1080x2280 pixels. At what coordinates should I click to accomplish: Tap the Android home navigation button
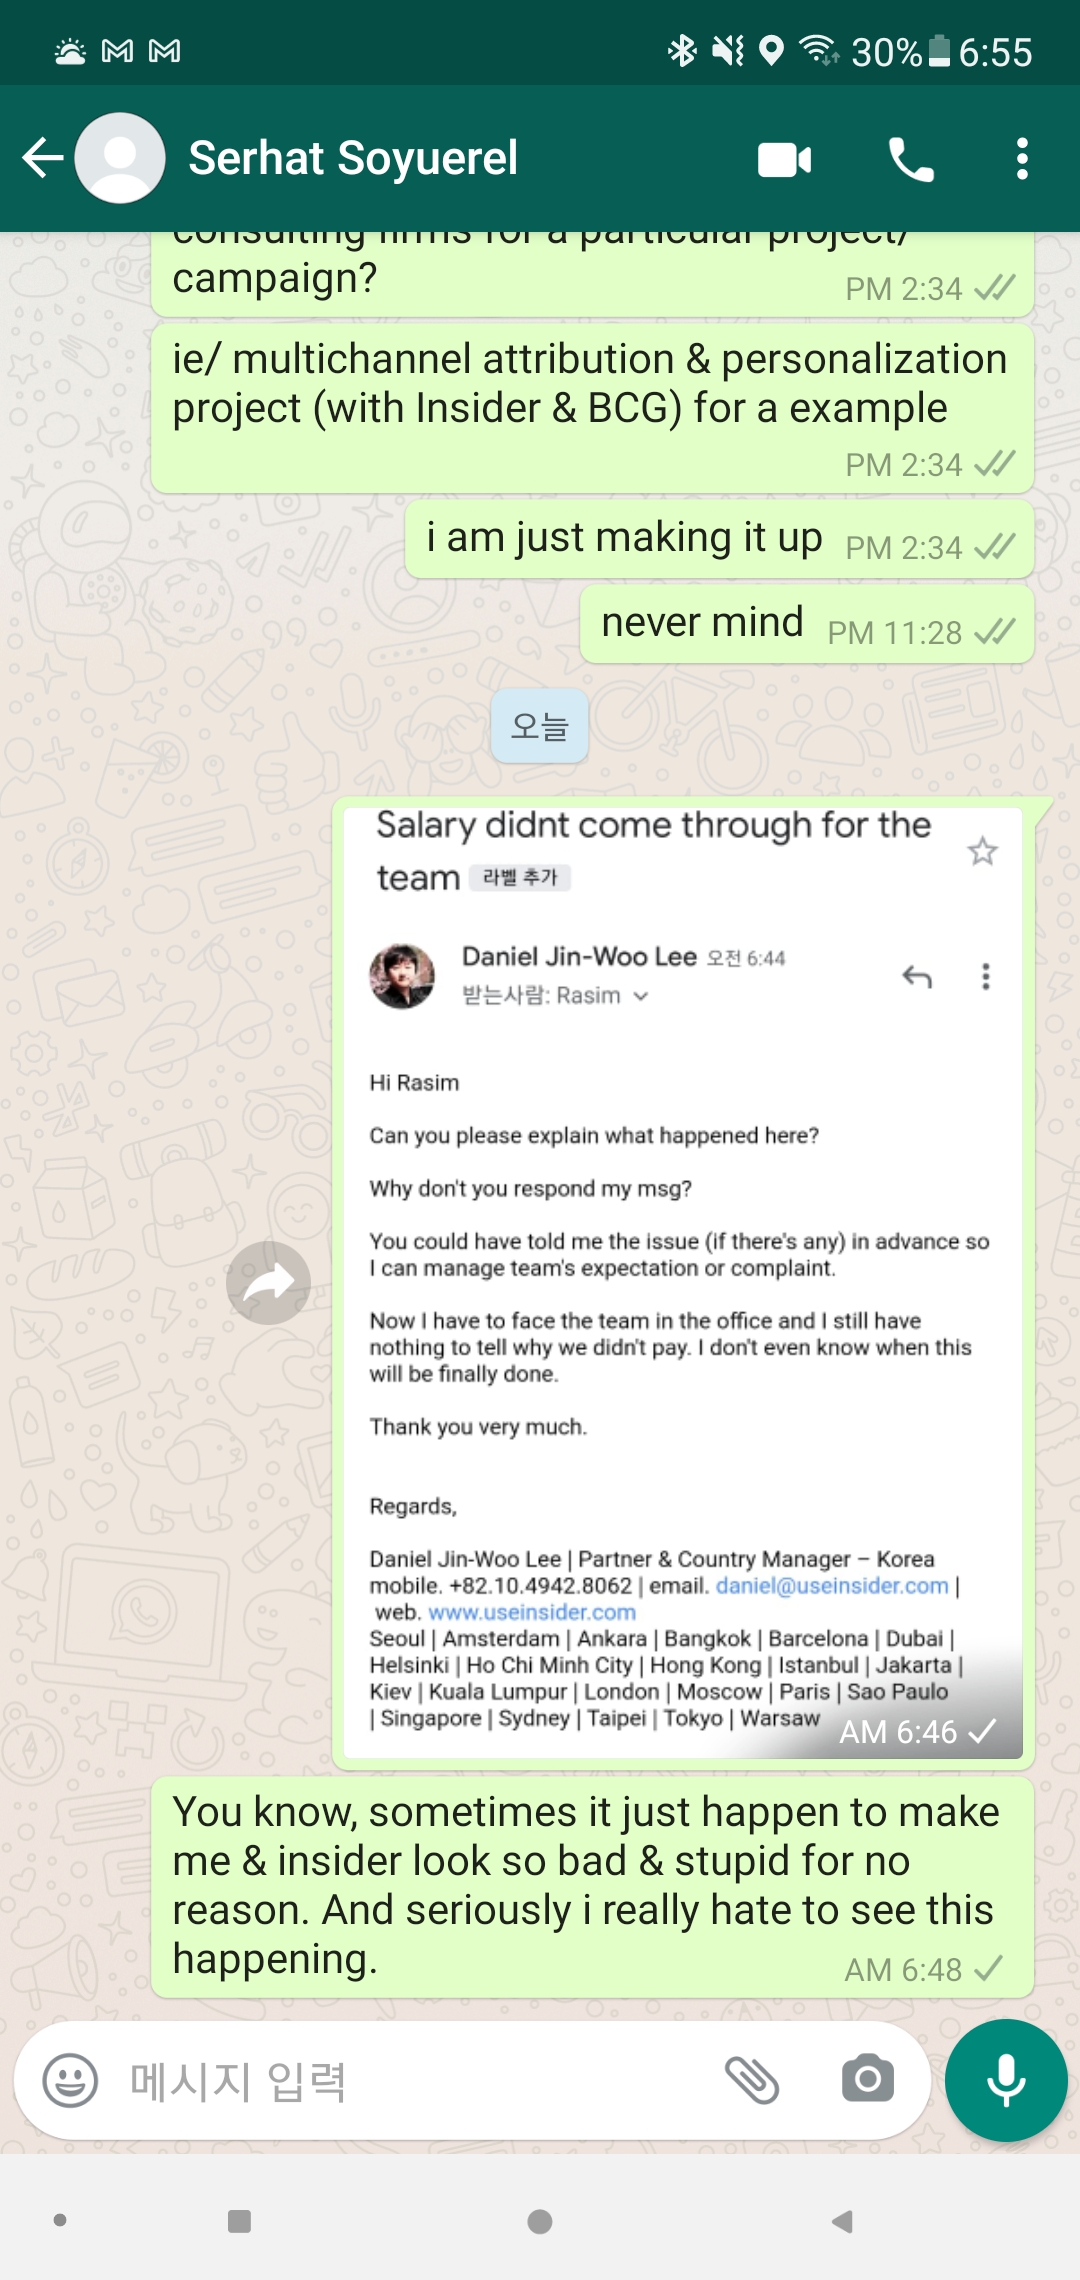tap(540, 2221)
